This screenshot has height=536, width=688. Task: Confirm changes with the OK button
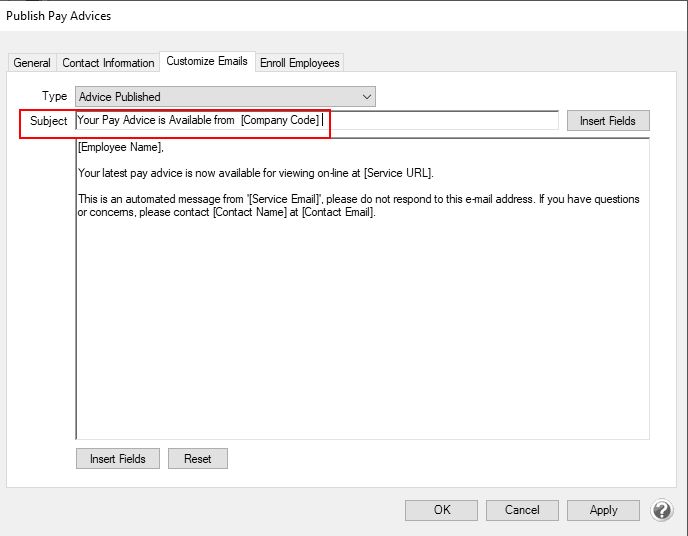click(442, 510)
